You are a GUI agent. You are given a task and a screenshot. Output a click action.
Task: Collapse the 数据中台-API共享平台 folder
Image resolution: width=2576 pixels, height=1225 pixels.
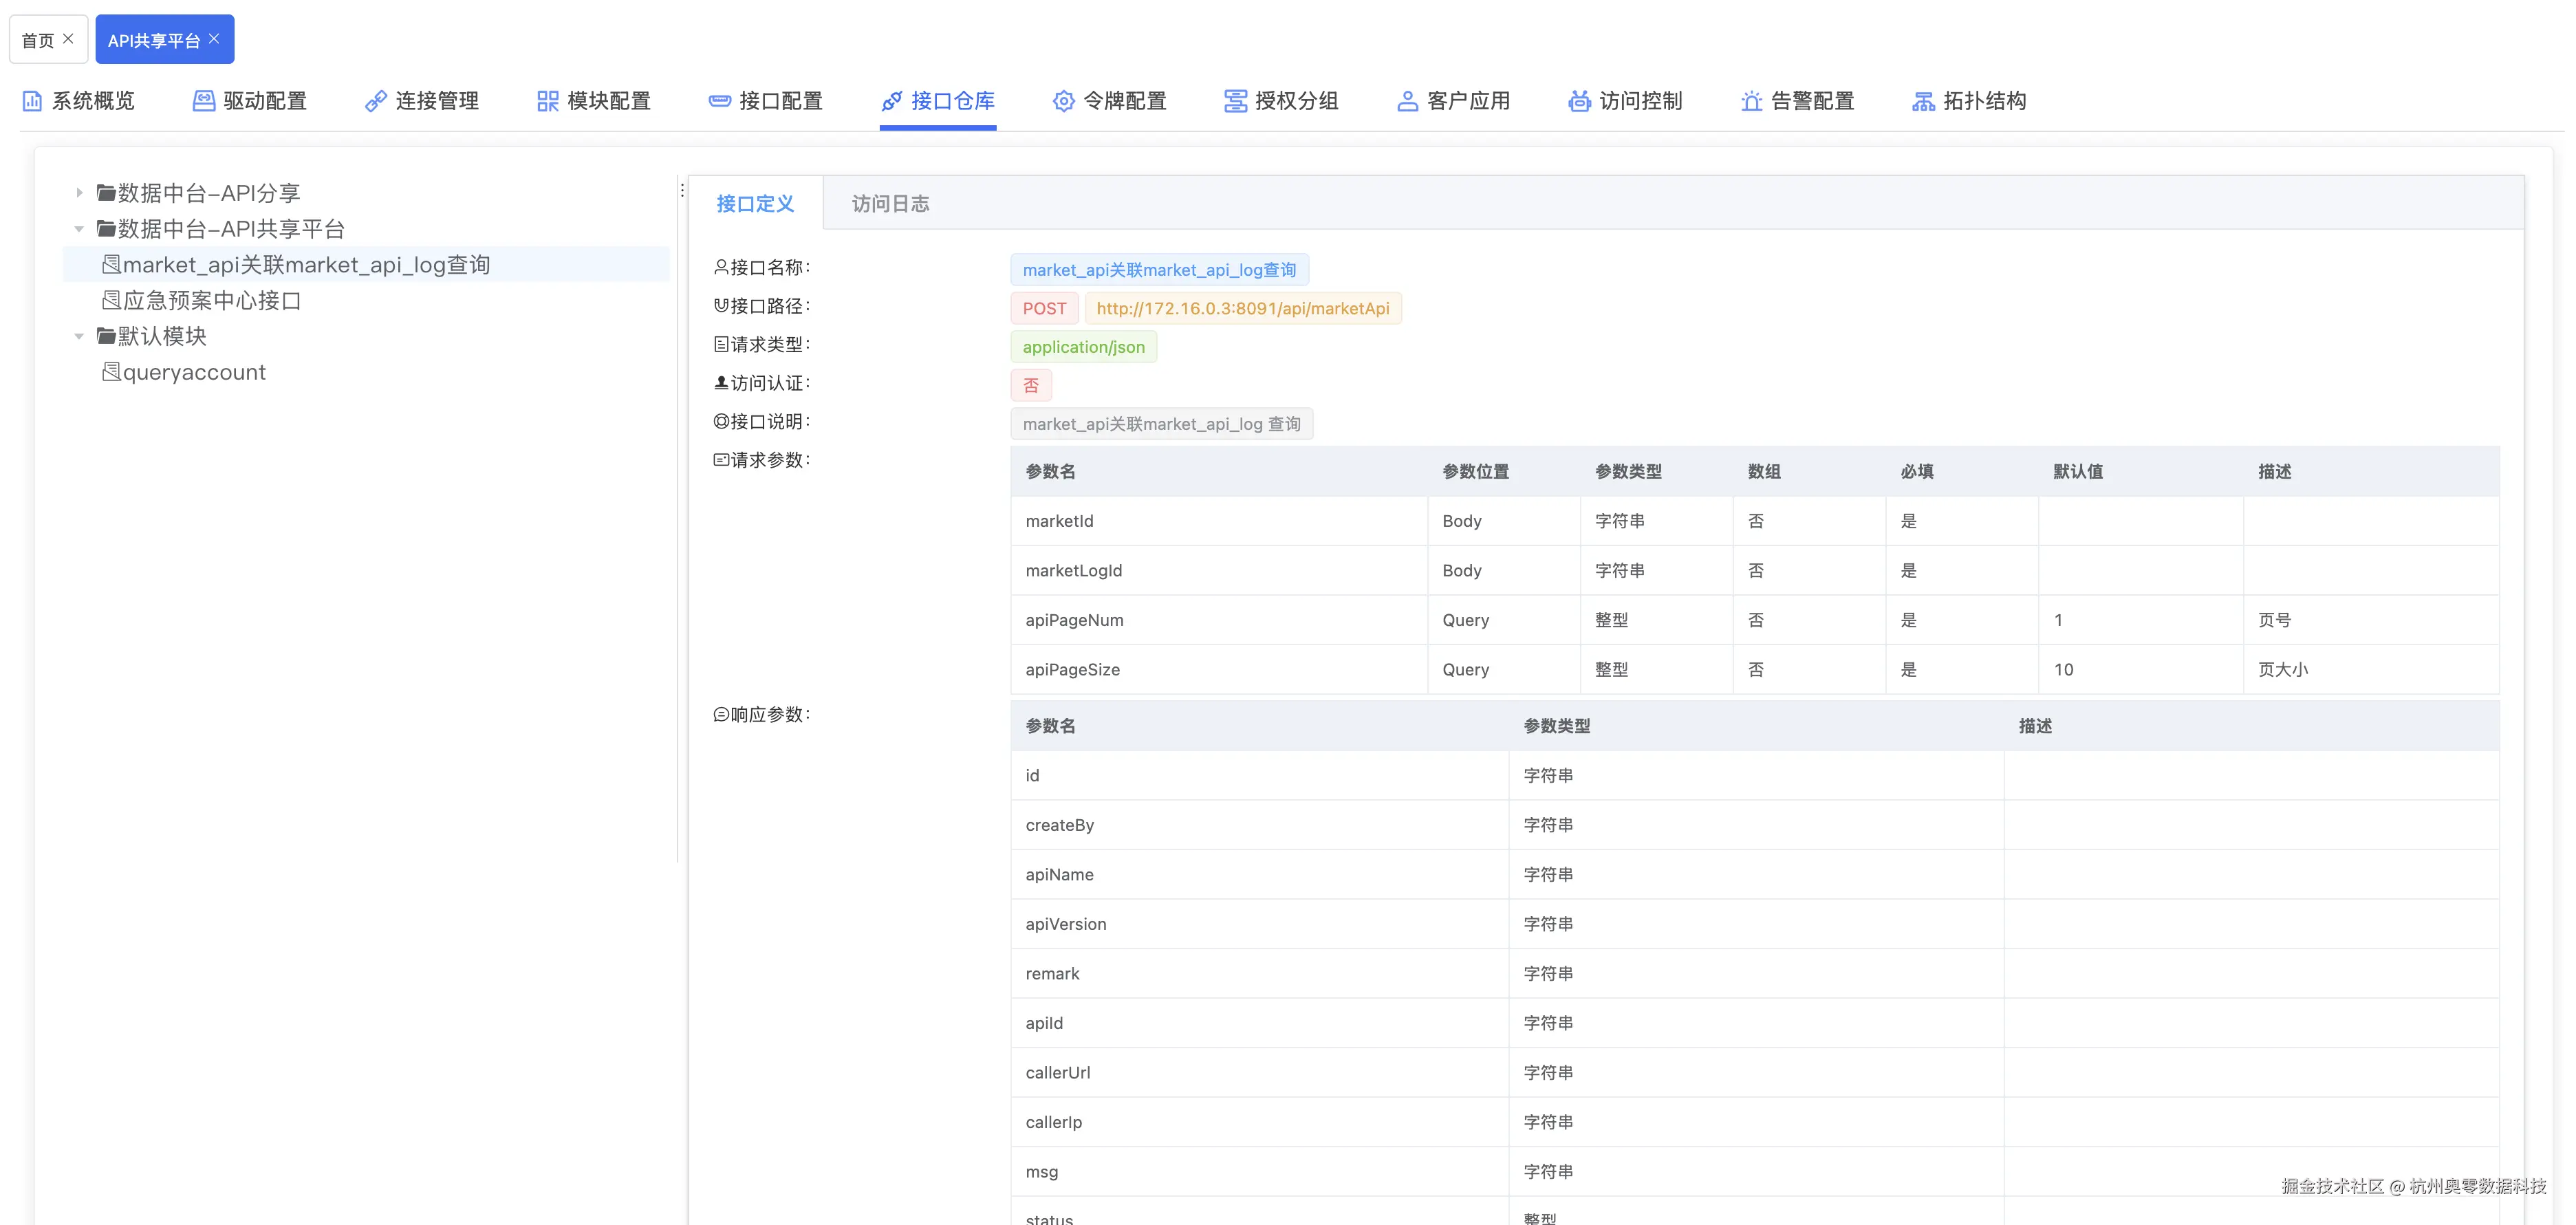[x=79, y=229]
